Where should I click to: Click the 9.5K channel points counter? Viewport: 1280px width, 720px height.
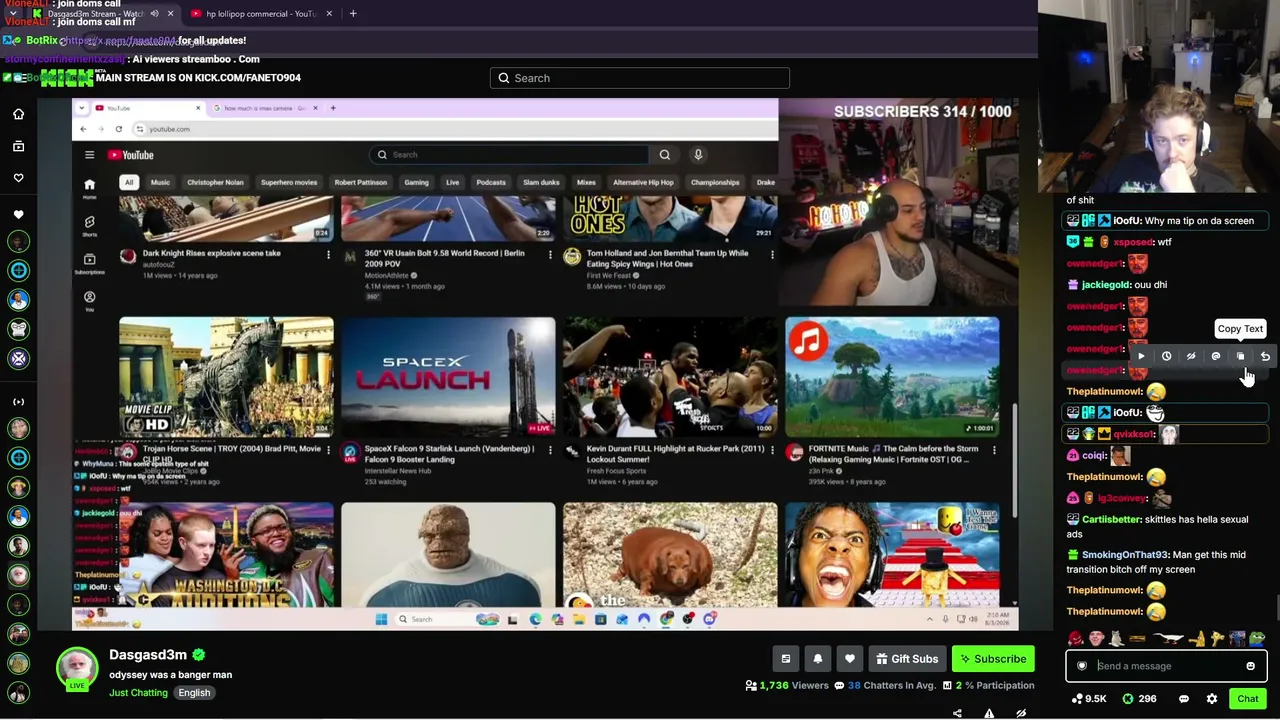[1088, 699]
